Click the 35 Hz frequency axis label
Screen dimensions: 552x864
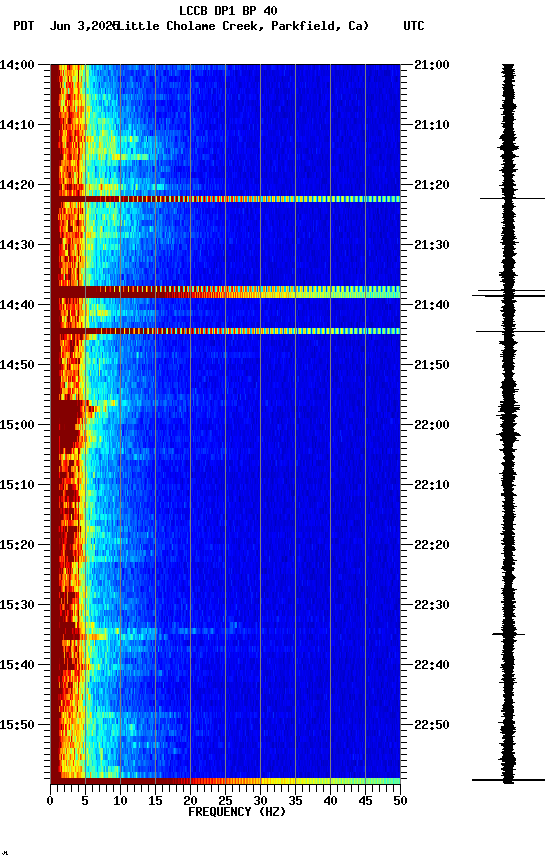click(295, 801)
